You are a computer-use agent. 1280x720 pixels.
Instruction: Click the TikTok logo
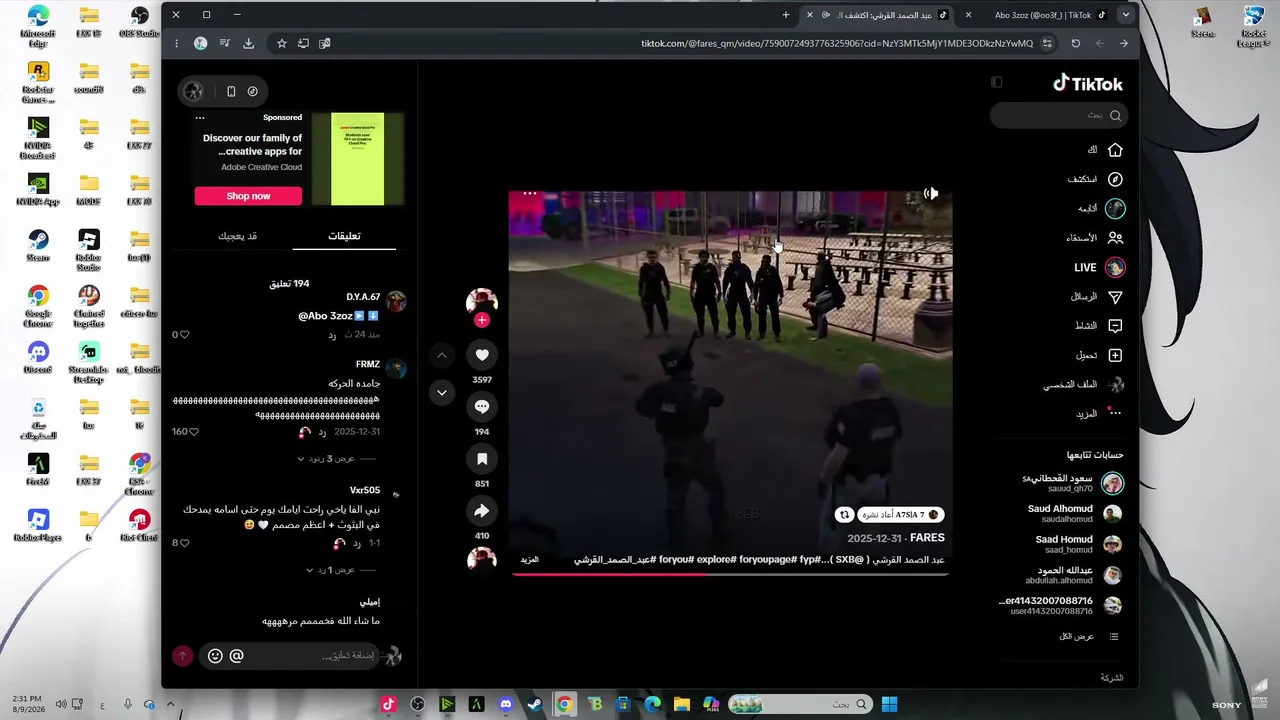1088,83
